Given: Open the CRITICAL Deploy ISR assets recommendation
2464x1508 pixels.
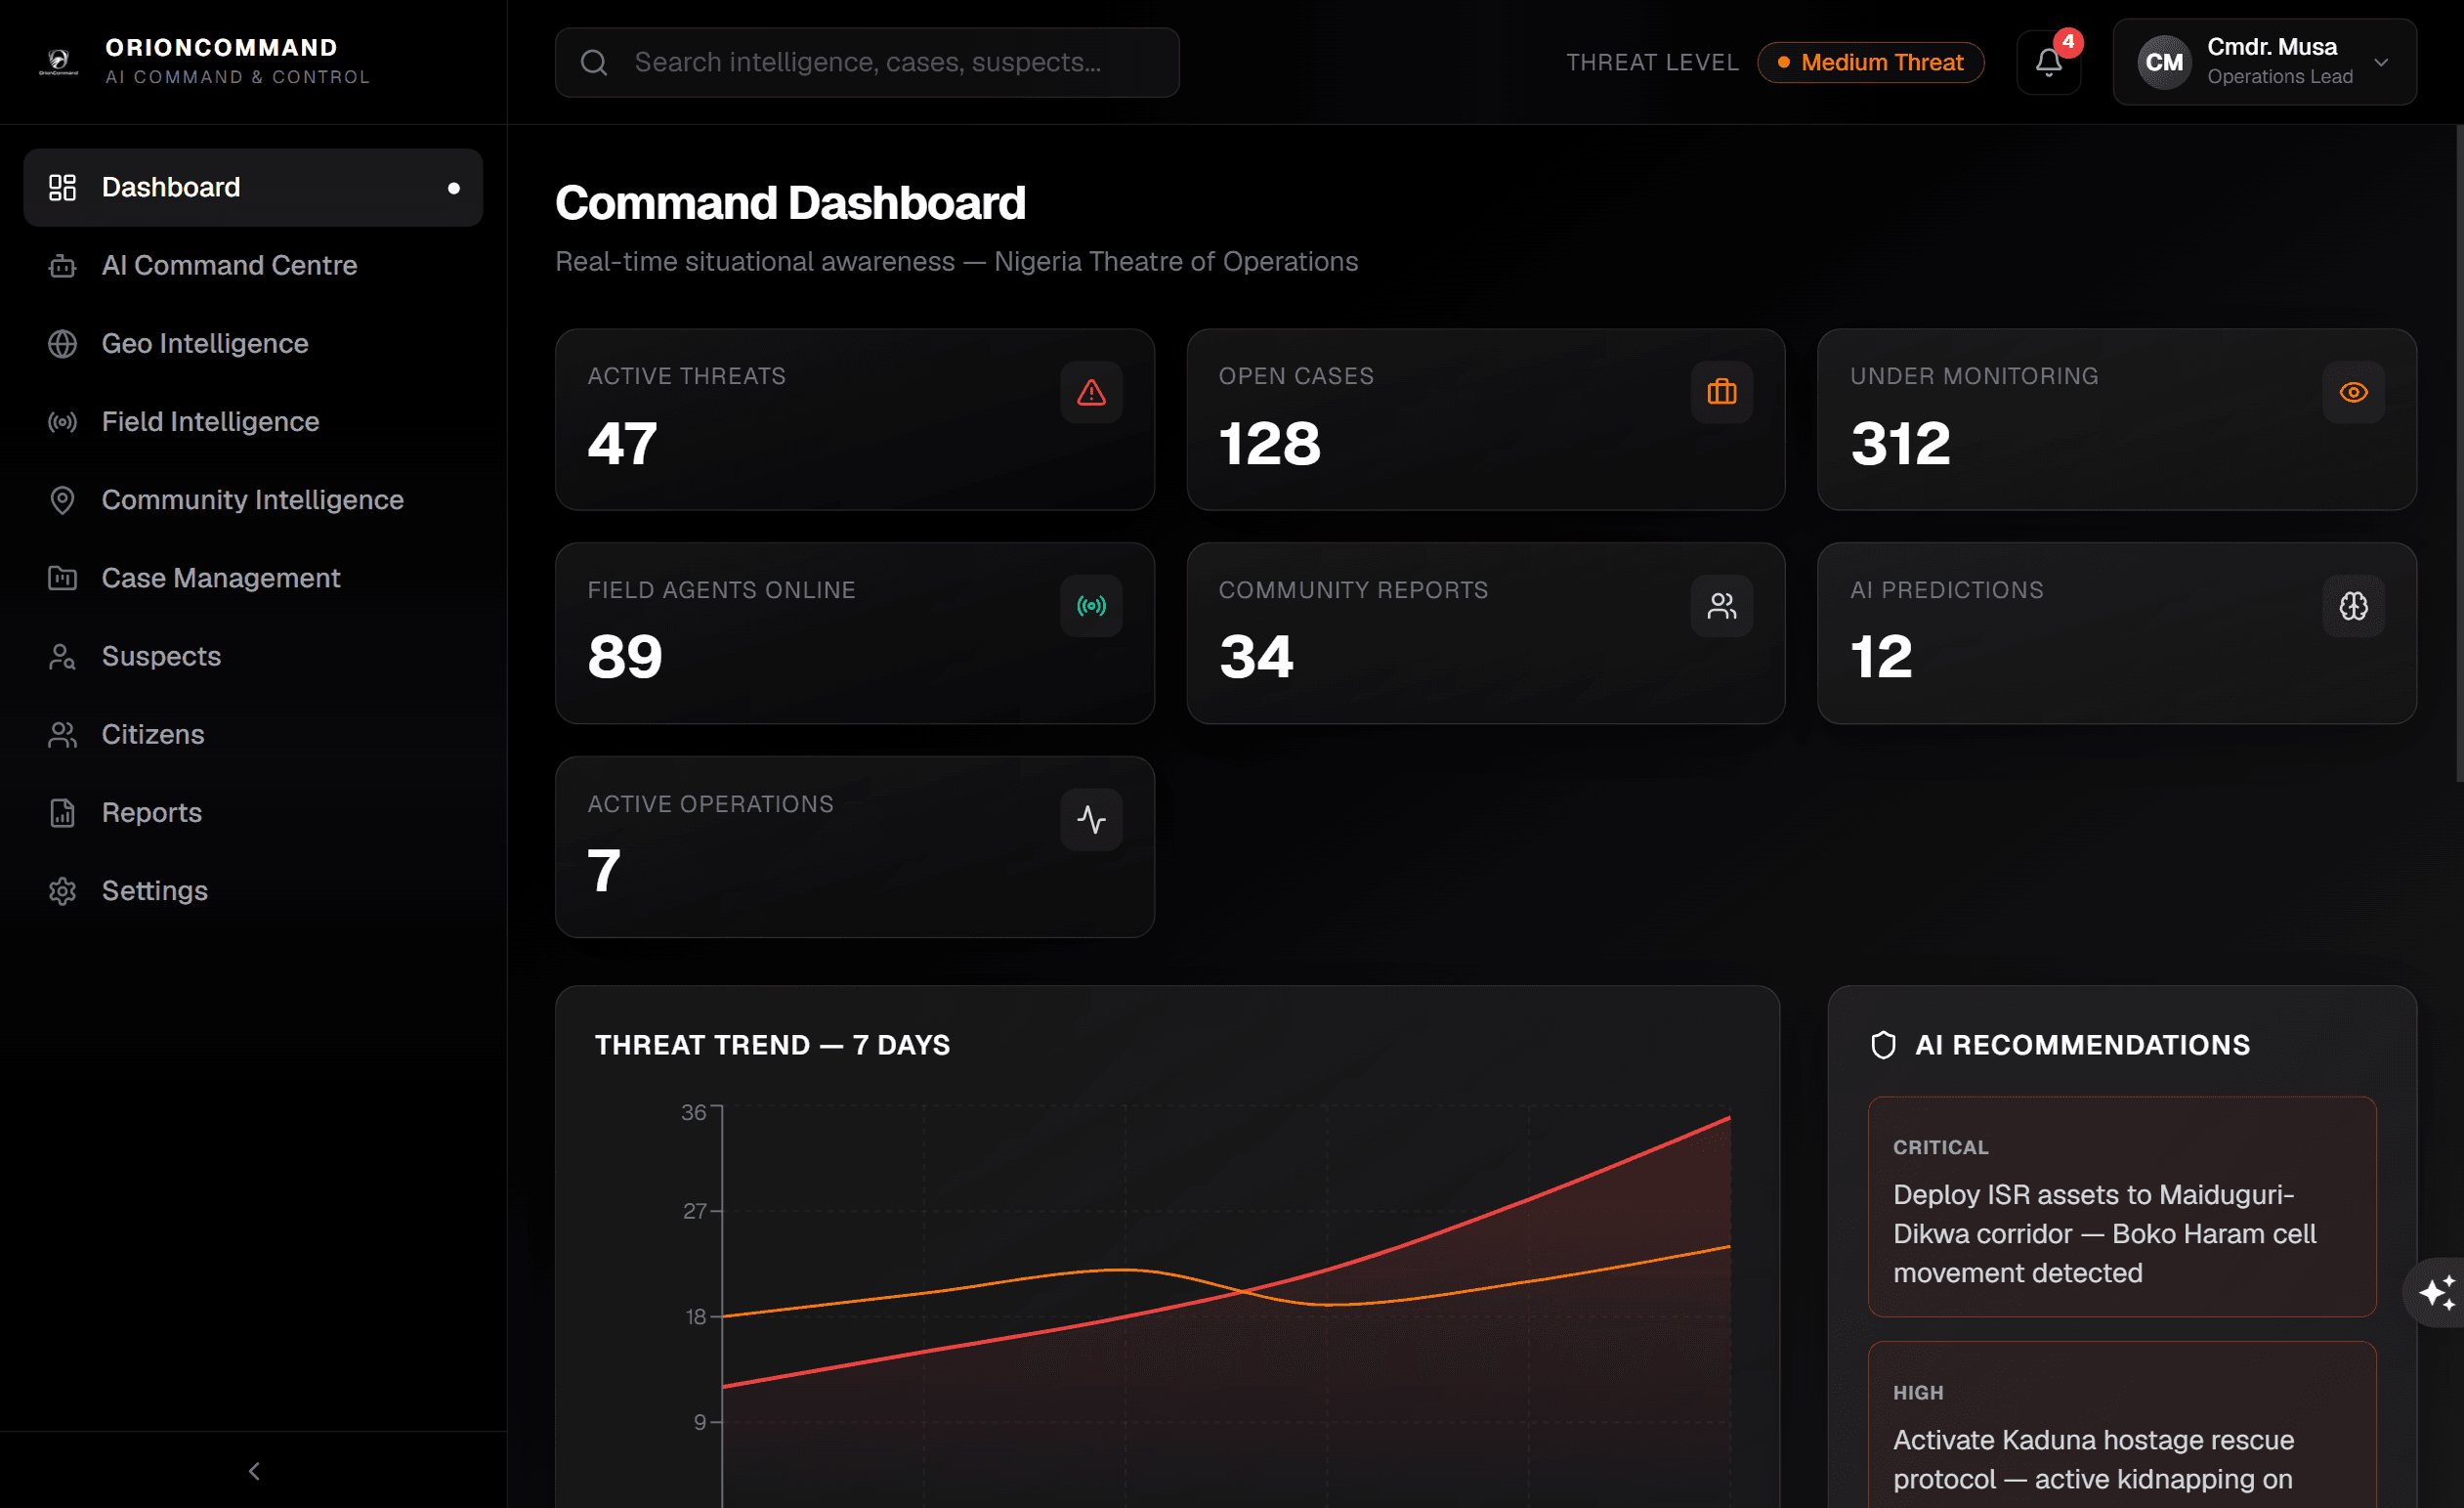Looking at the screenshot, I should [x=2121, y=1206].
